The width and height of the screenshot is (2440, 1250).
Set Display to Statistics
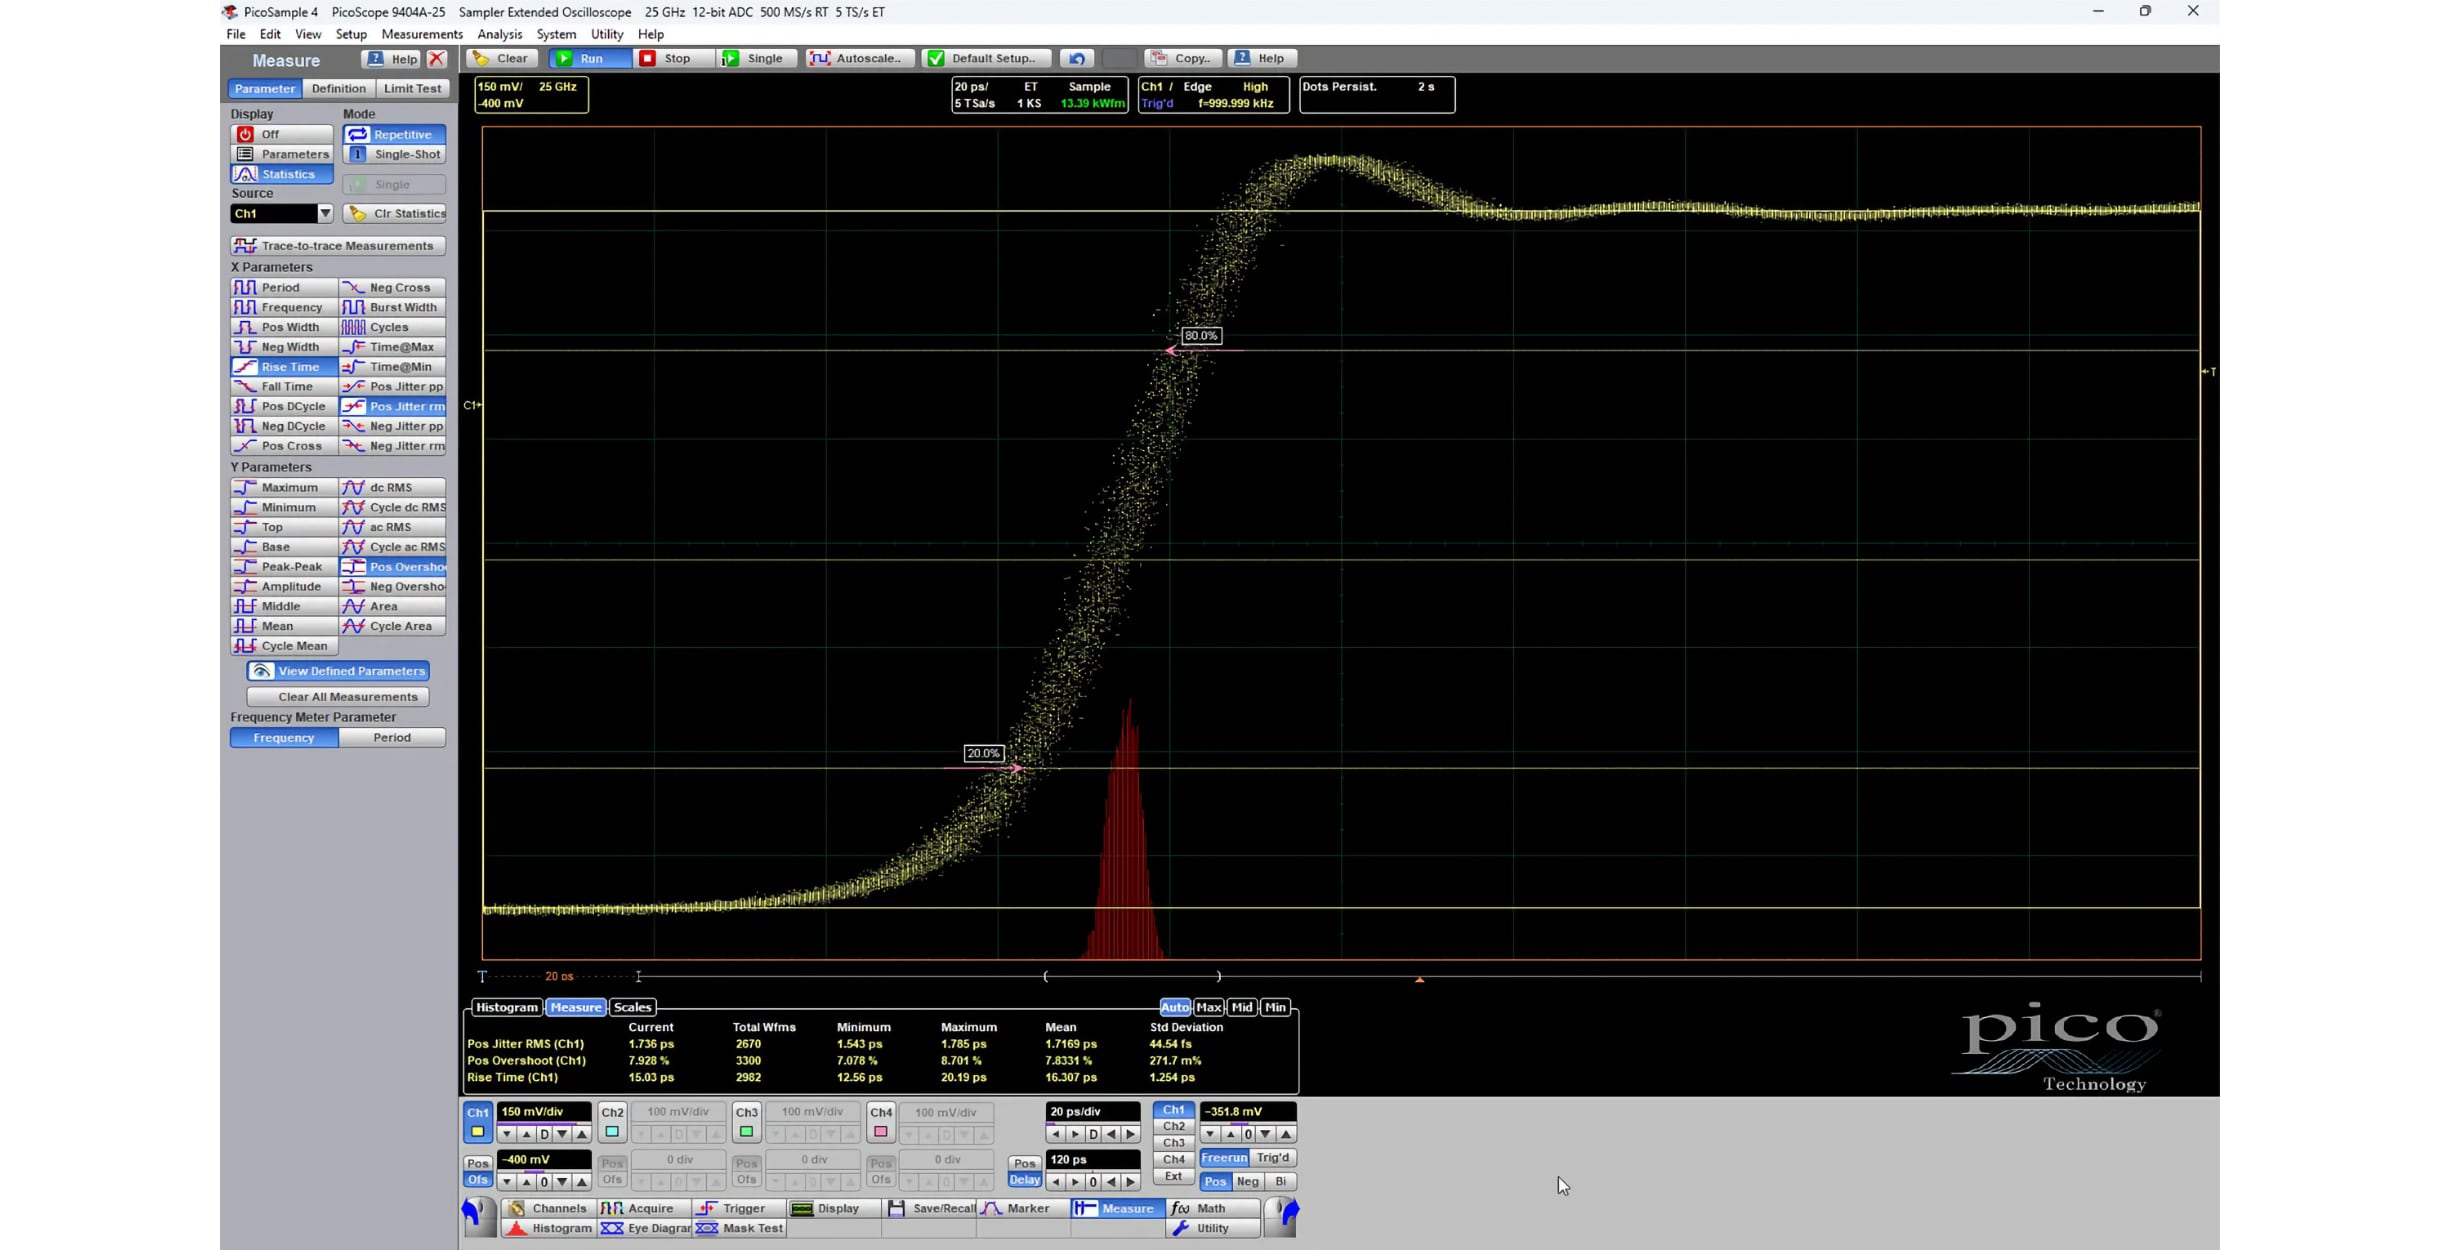coord(282,174)
